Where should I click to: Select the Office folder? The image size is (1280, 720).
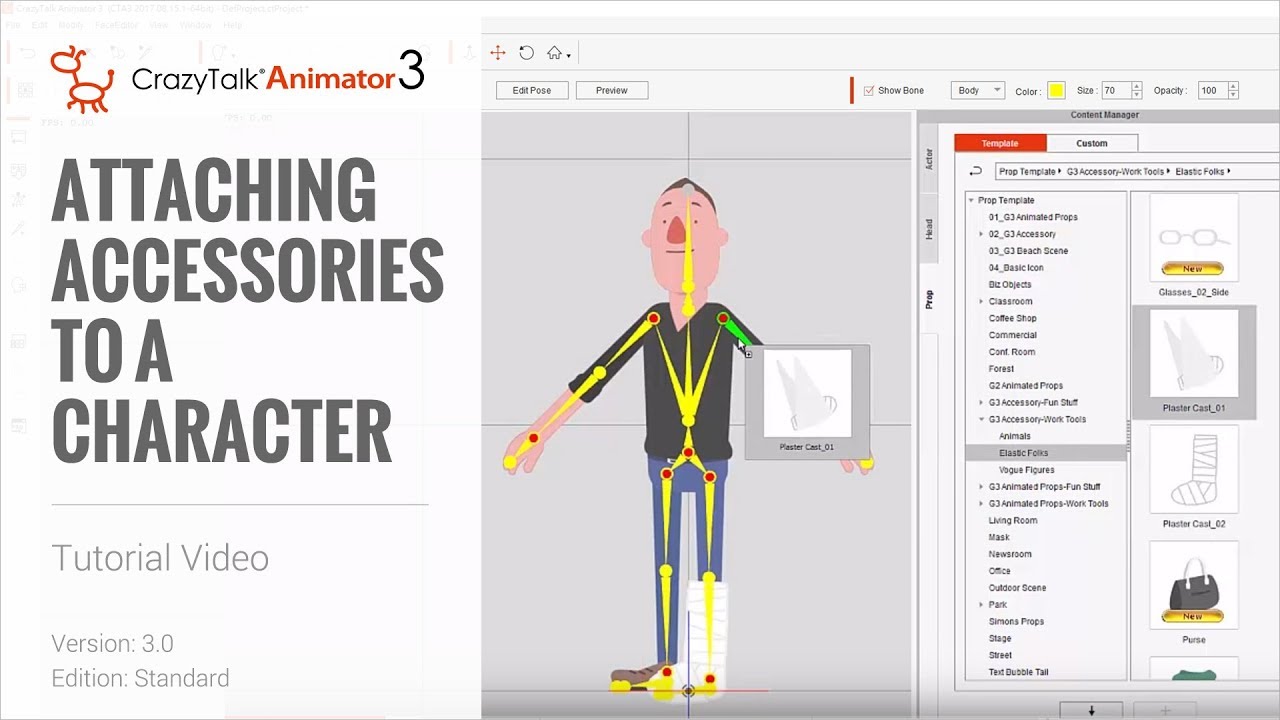pos(999,571)
